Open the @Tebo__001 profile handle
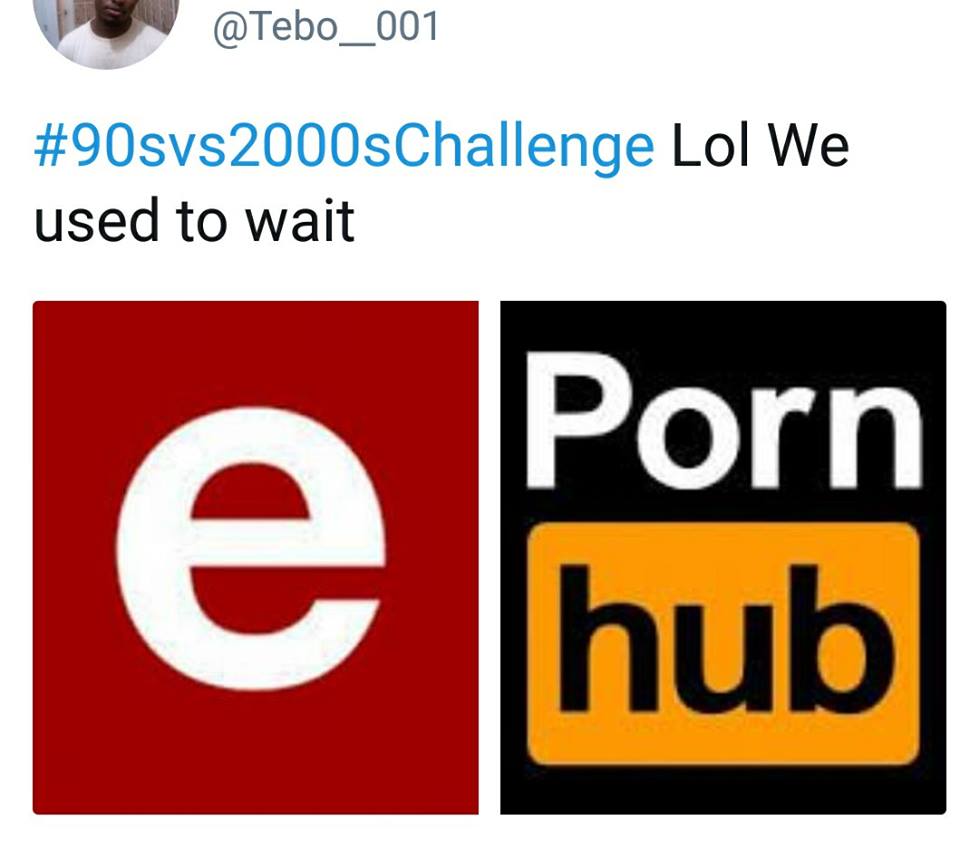Screen dimensions: 960x849 [x=326, y=26]
